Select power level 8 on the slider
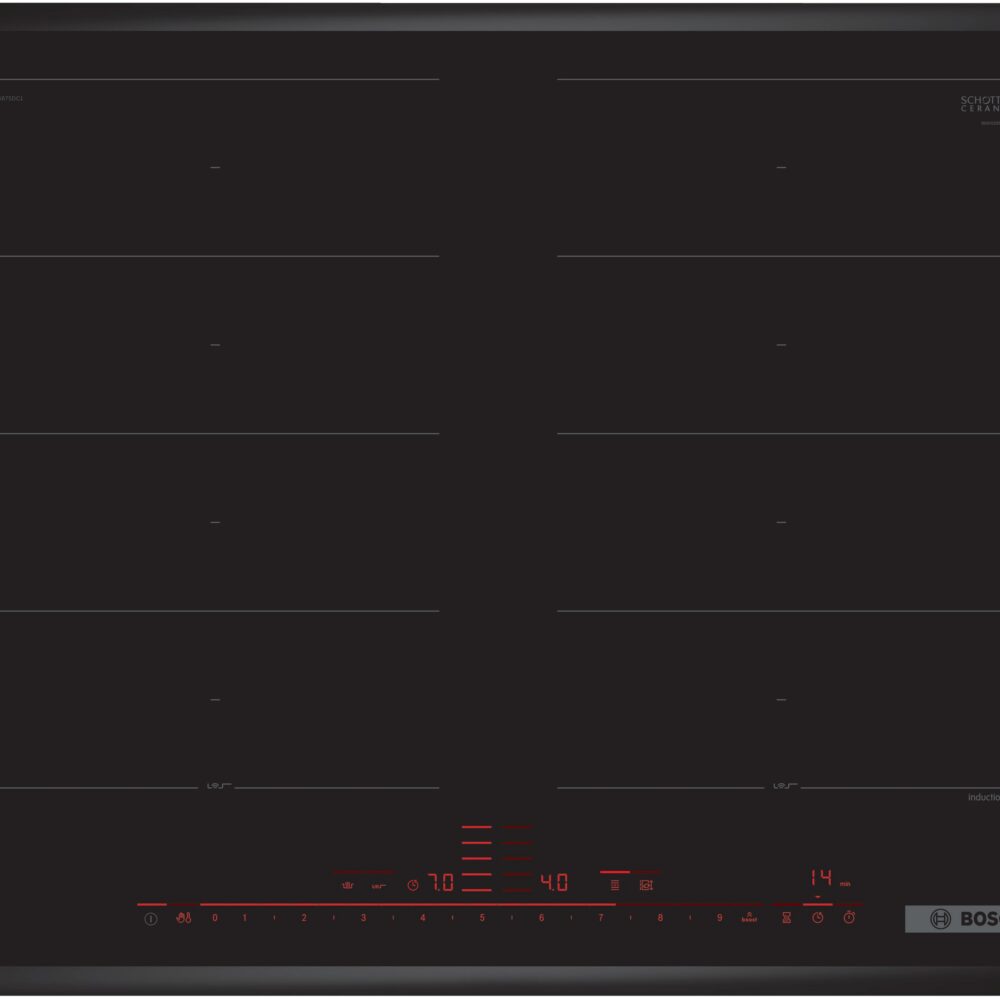Image resolution: width=1000 pixels, height=1000 pixels. tap(660, 918)
